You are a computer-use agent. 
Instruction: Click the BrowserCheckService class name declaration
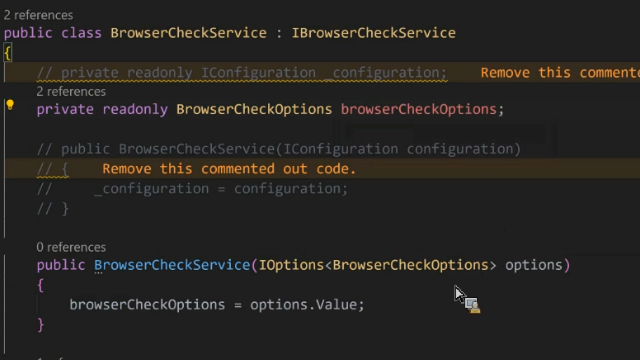[x=188, y=33]
